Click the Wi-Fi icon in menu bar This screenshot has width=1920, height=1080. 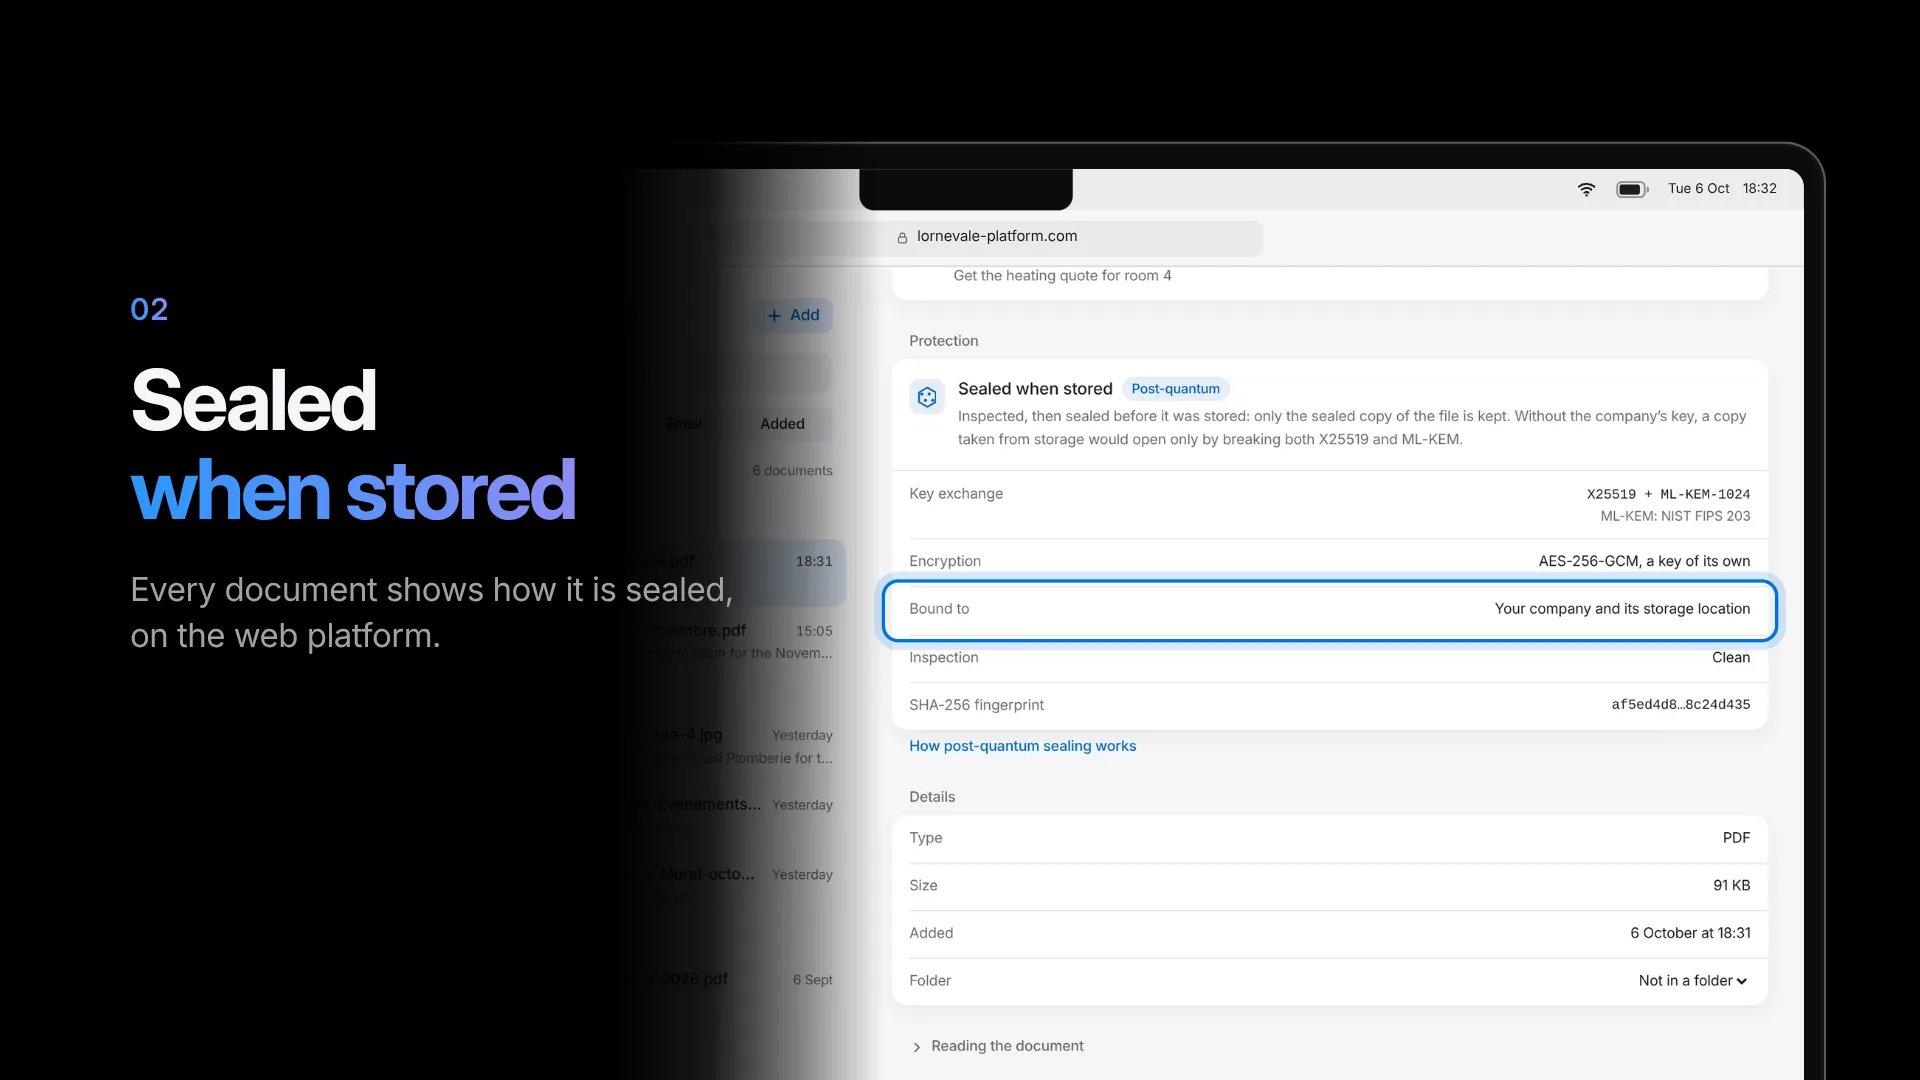pyautogui.click(x=1586, y=189)
